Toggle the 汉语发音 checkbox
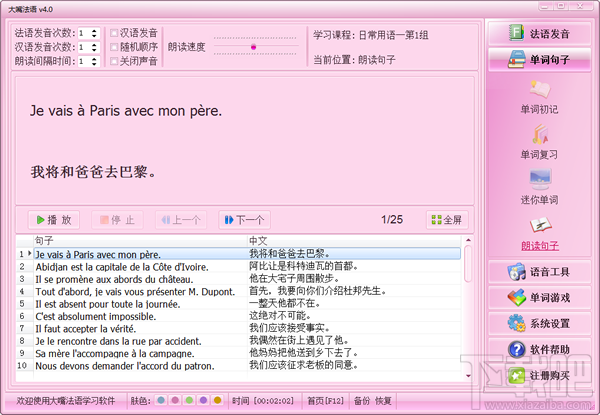 pos(114,33)
